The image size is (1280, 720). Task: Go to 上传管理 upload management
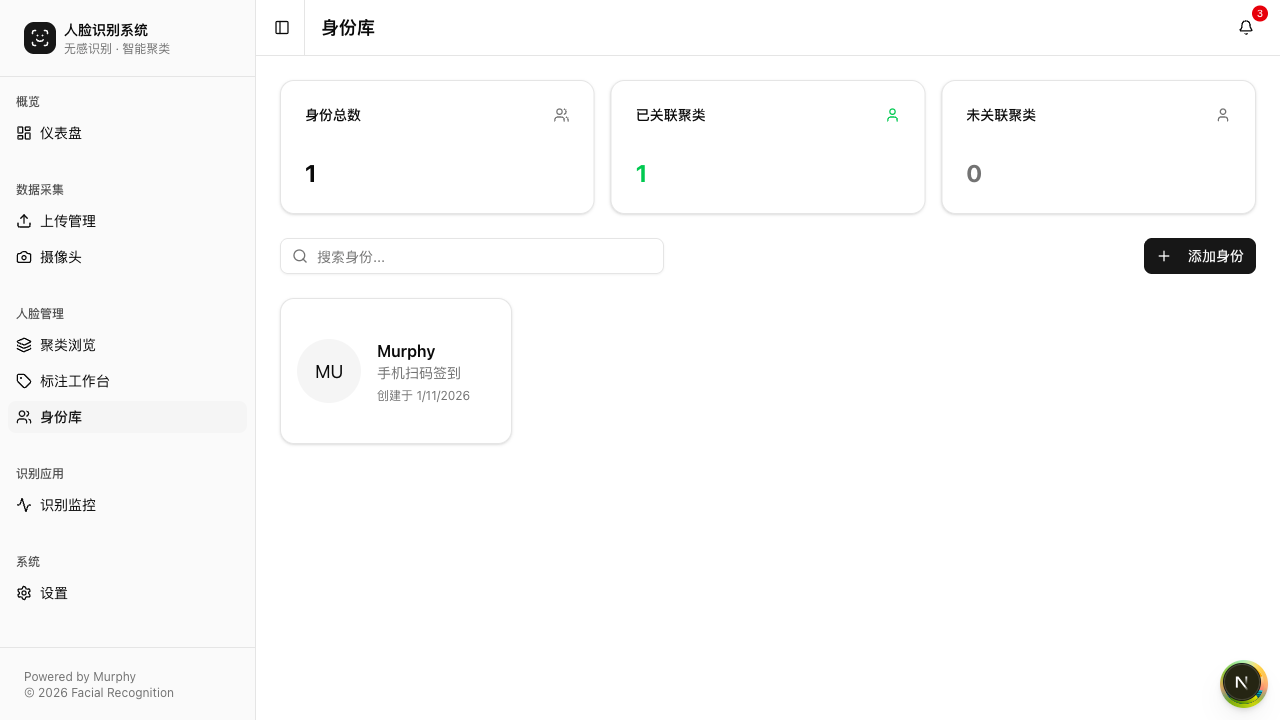68,221
